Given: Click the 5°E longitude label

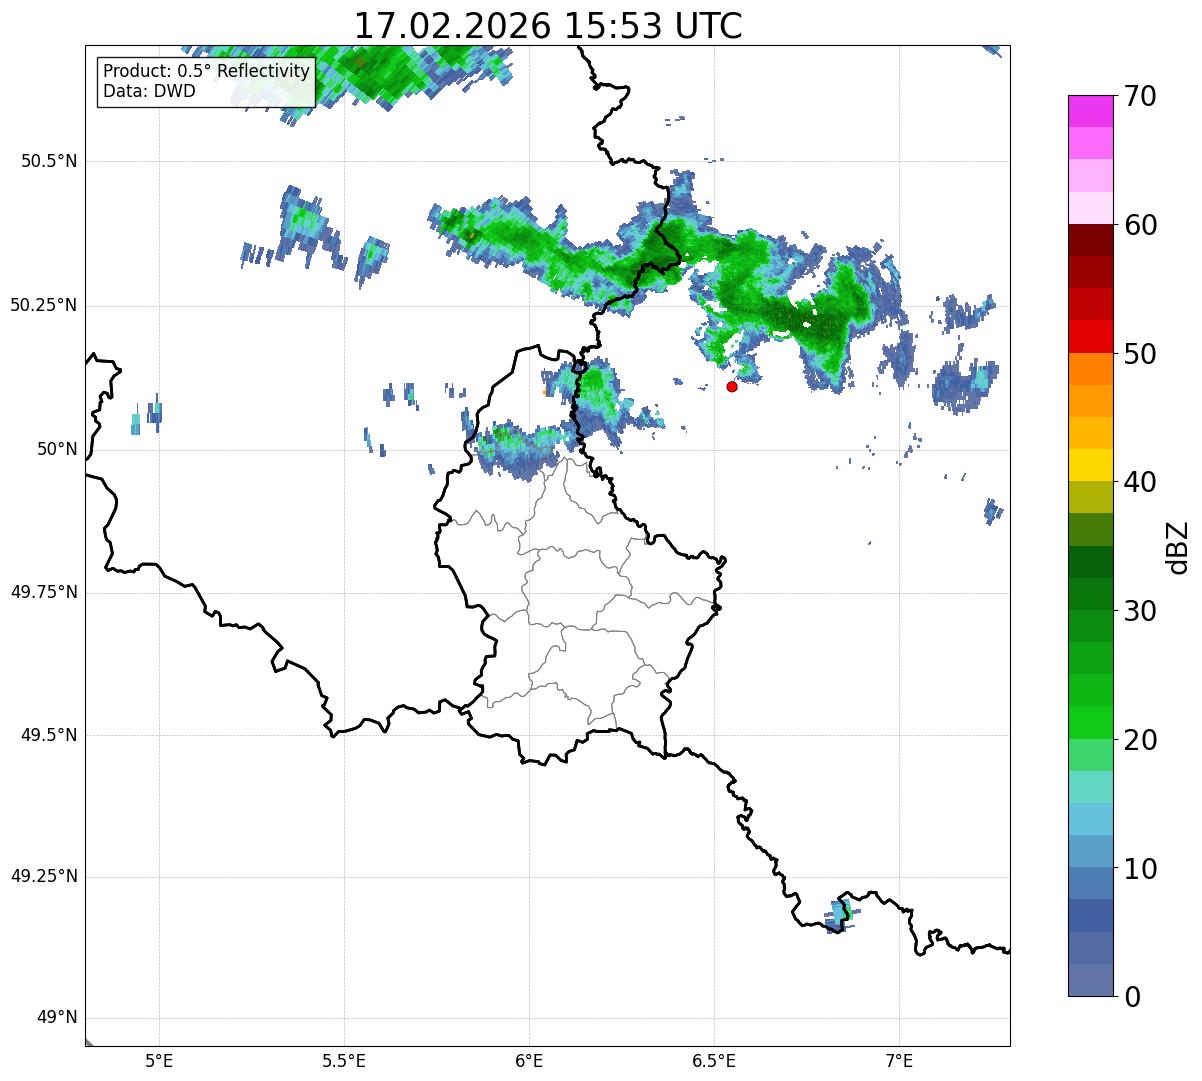Looking at the screenshot, I should click(x=159, y=1061).
